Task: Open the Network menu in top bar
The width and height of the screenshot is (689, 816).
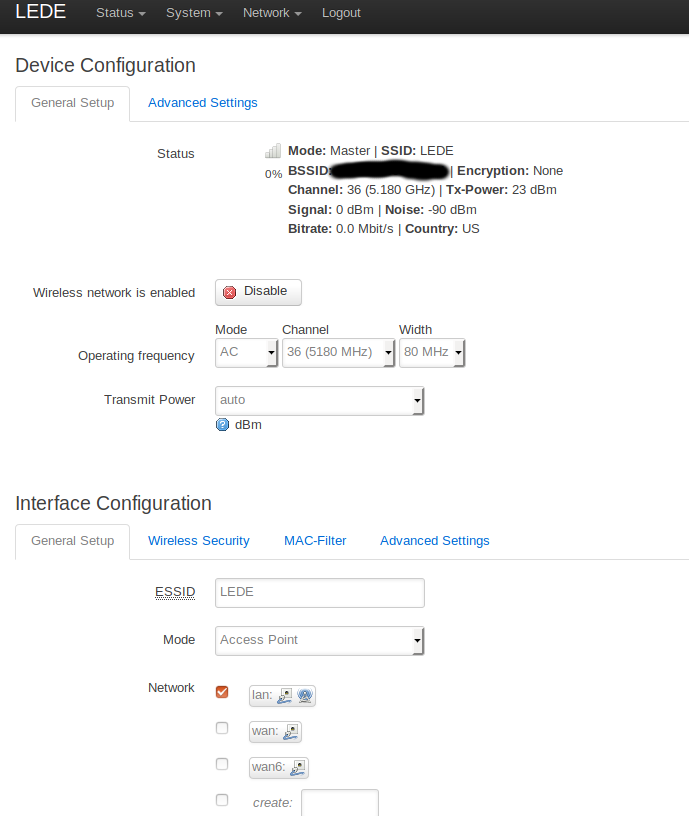Action: click(x=272, y=13)
